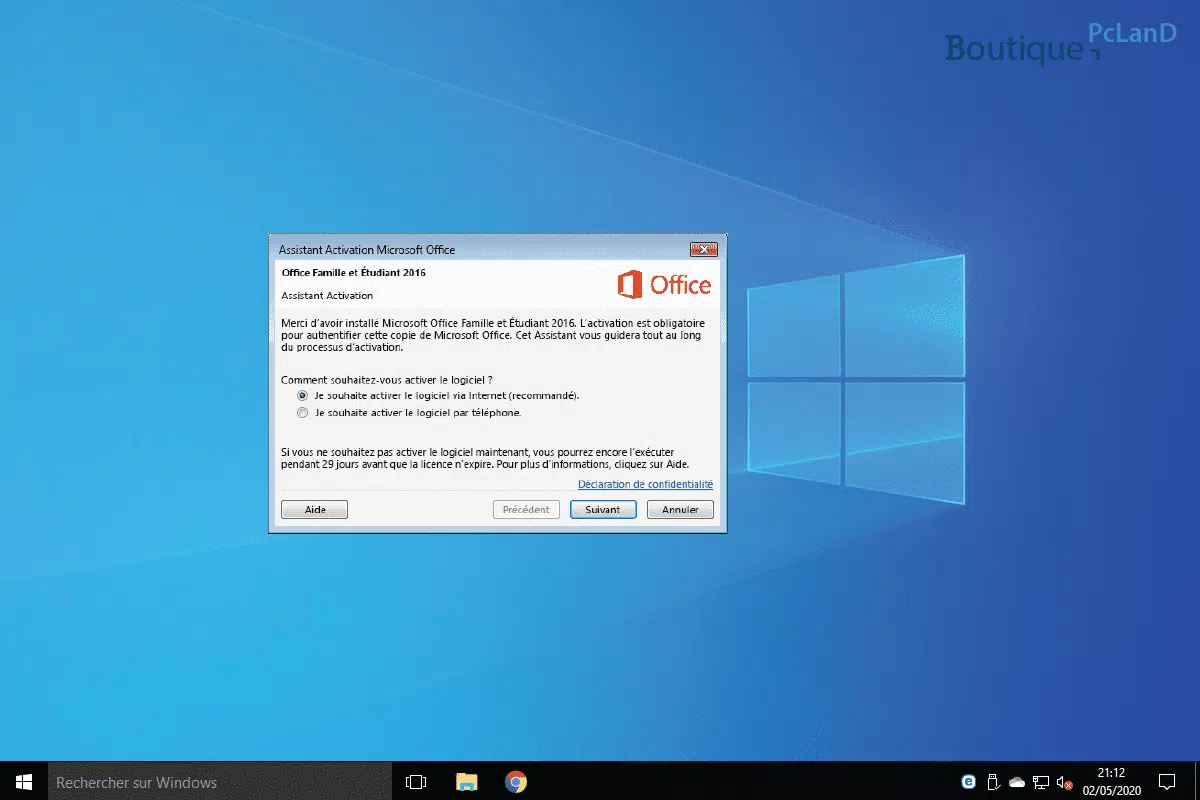Open Task View from the taskbar

416,781
